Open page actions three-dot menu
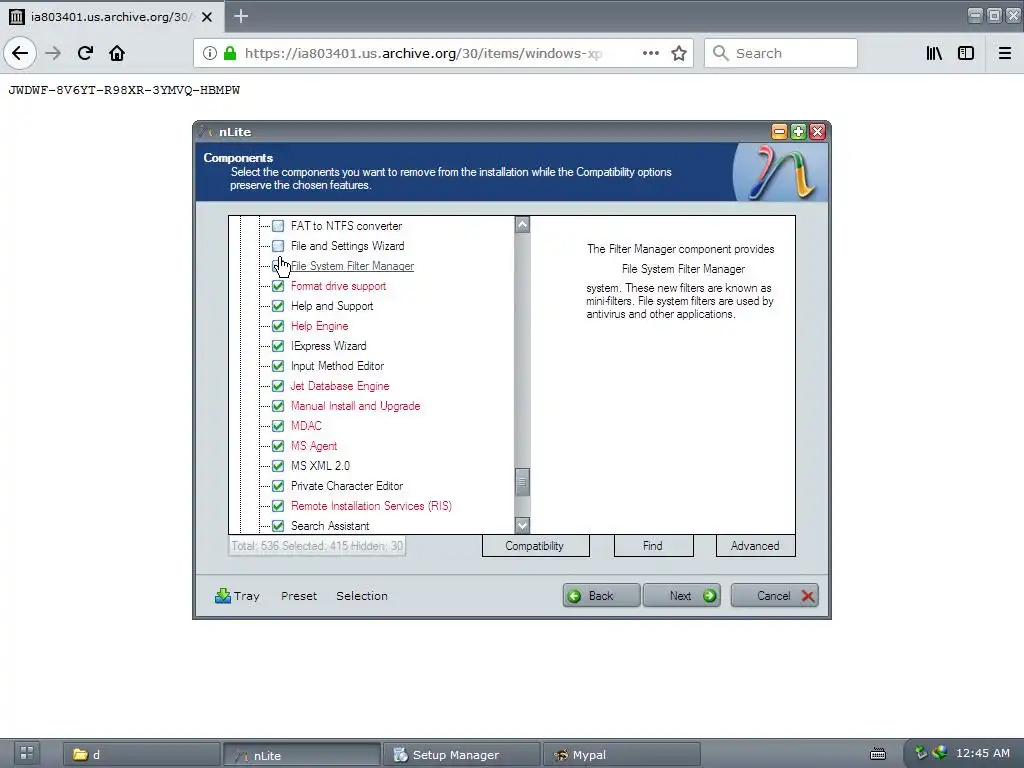The height and width of the screenshot is (768, 1024). click(650, 53)
